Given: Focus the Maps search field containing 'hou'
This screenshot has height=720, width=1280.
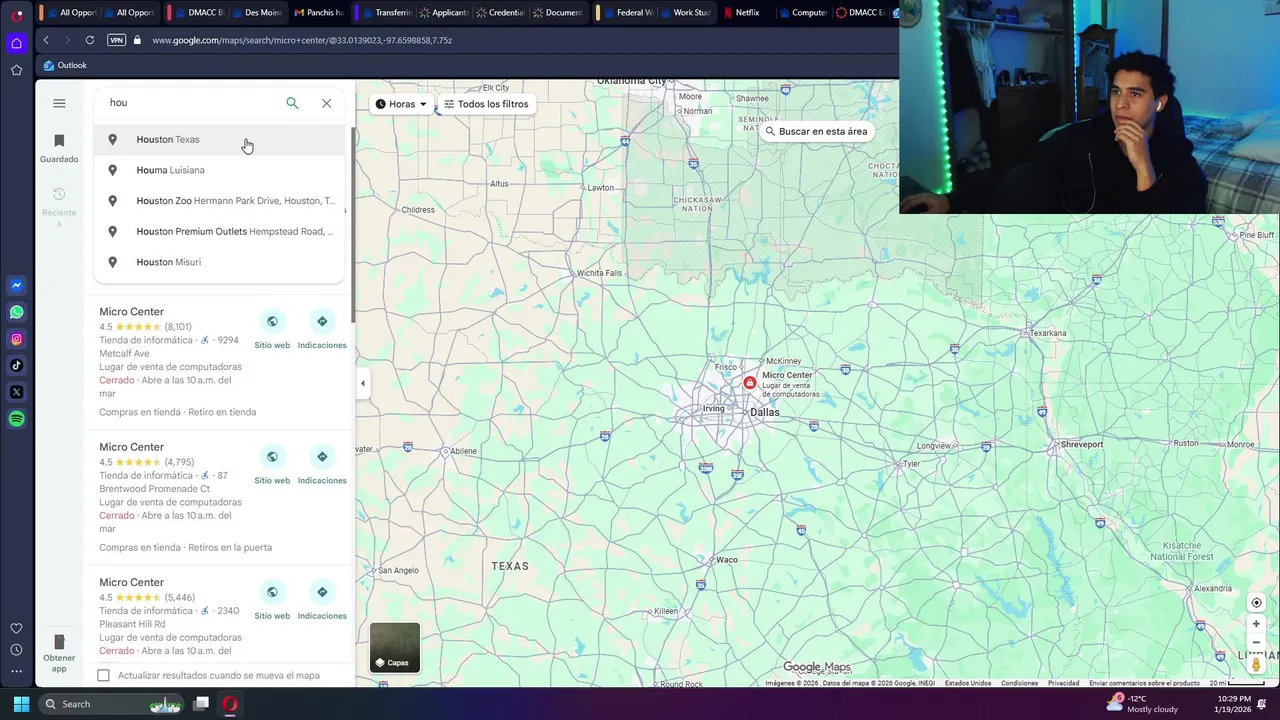Looking at the screenshot, I should 190,103.
